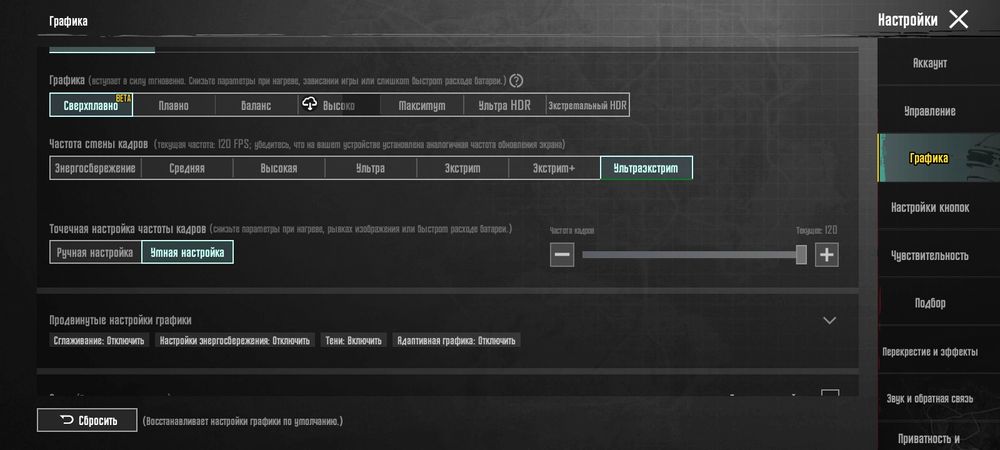
Task: Switch to Ручная настройка mode
Action: pyautogui.click(x=95, y=252)
